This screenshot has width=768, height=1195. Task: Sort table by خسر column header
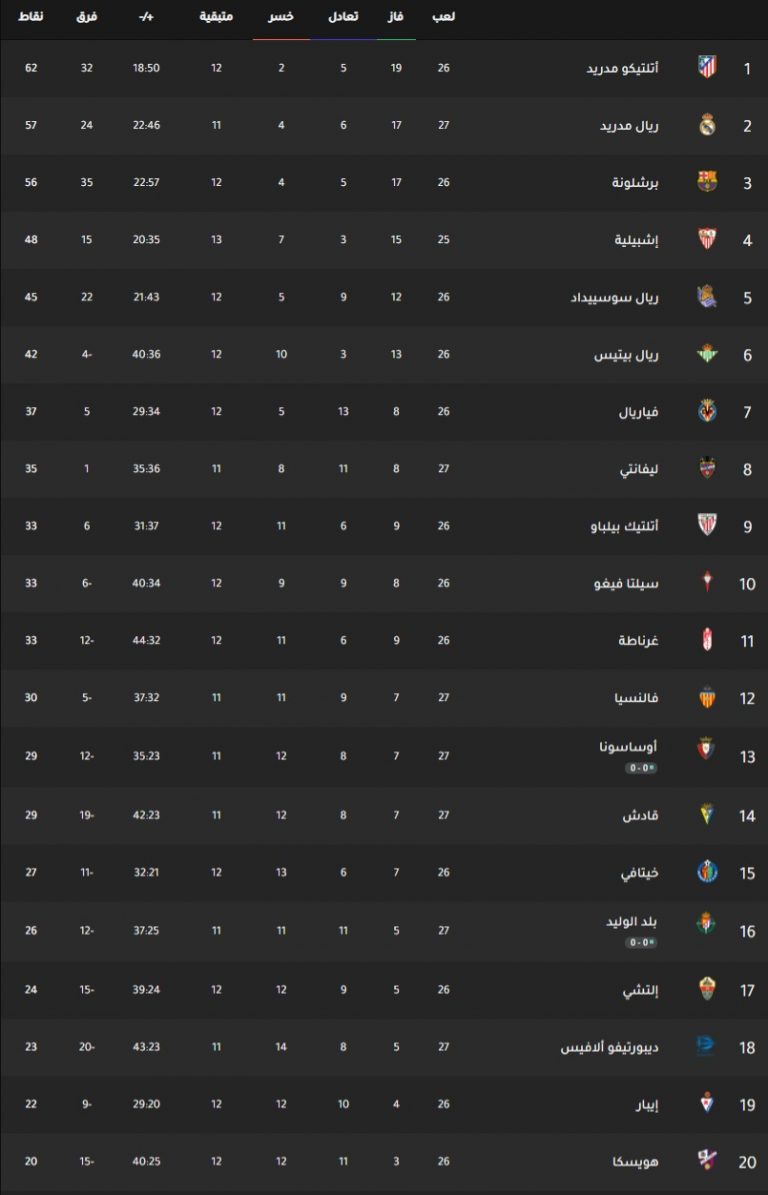pos(281,17)
